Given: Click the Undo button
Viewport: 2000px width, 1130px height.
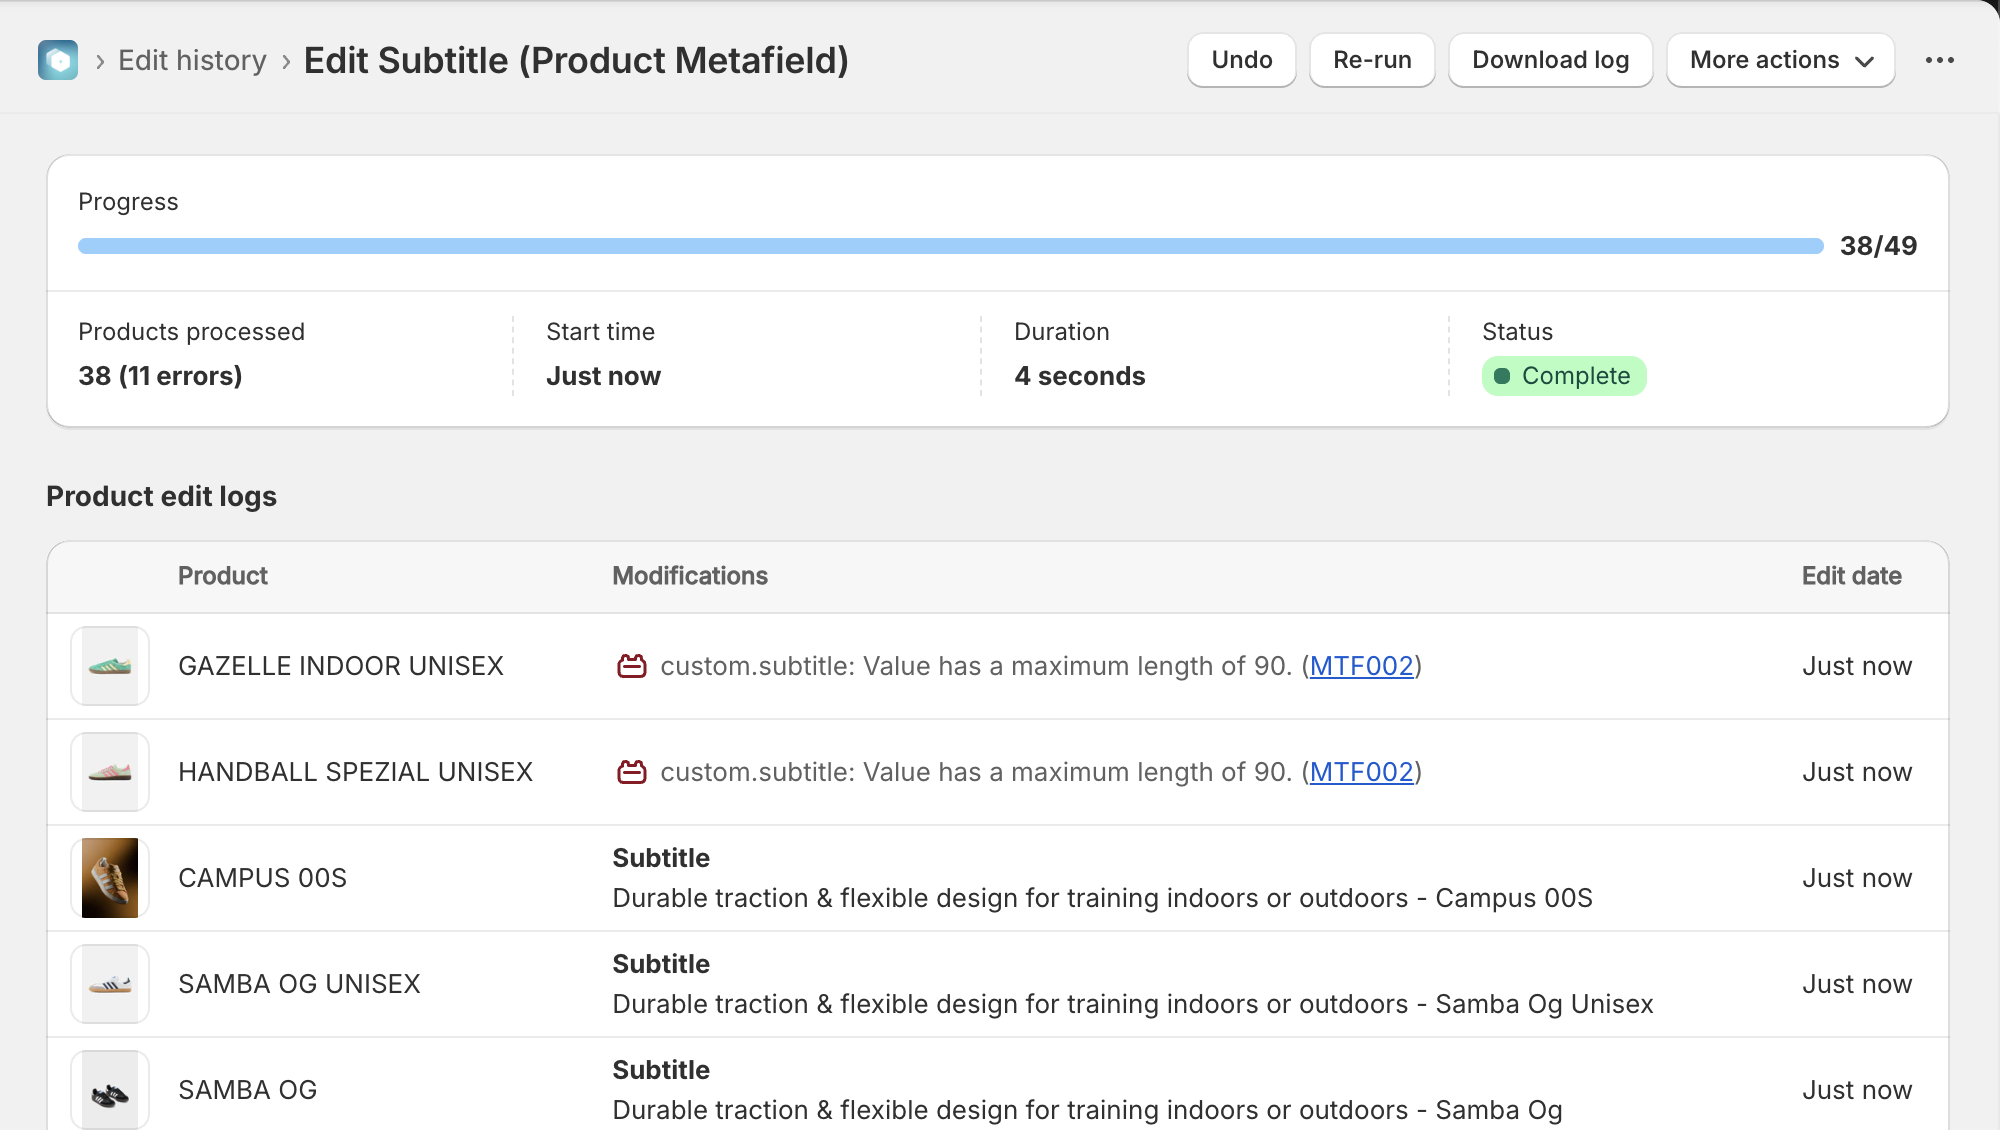Looking at the screenshot, I should pyautogui.click(x=1242, y=60).
